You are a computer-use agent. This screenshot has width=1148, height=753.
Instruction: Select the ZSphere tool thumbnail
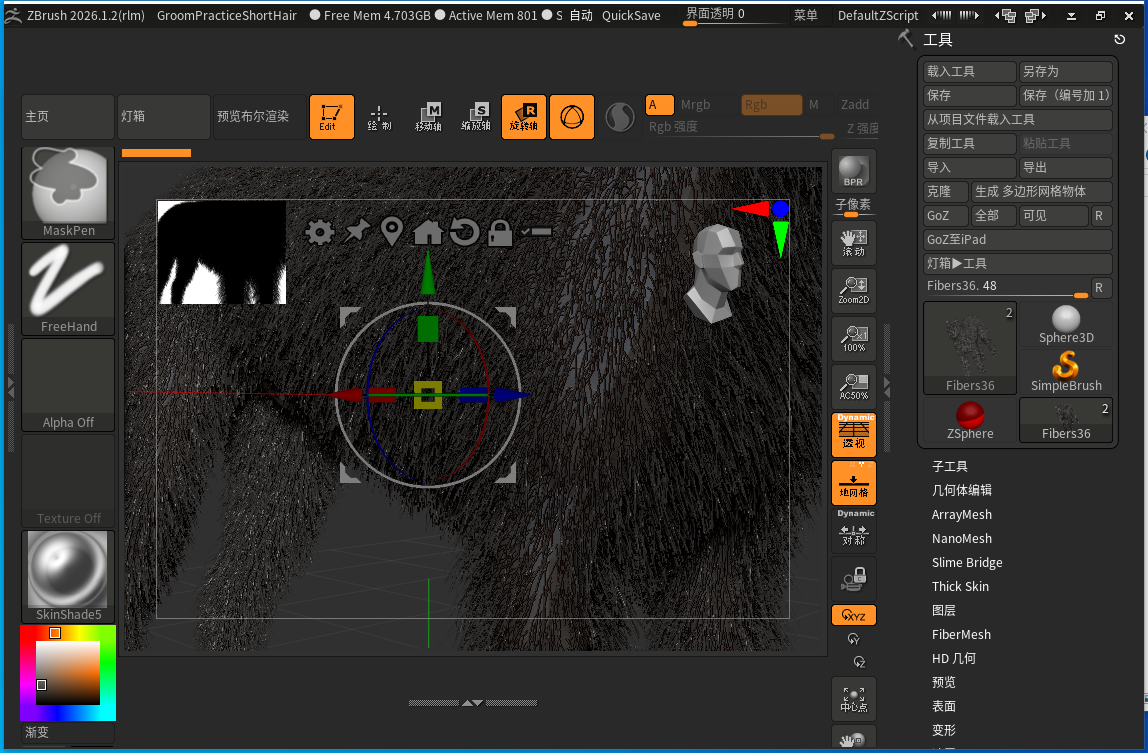(x=968, y=420)
